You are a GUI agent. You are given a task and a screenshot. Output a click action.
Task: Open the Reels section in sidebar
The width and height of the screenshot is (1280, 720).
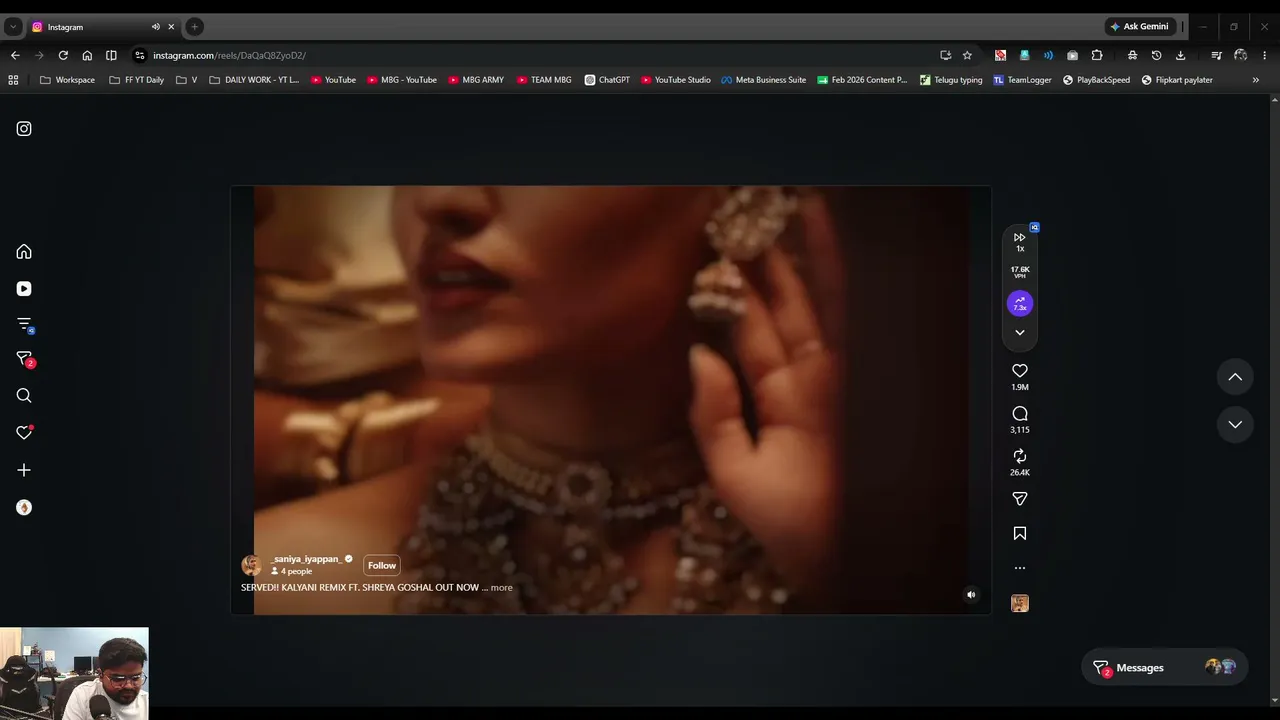pyautogui.click(x=24, y=289)
